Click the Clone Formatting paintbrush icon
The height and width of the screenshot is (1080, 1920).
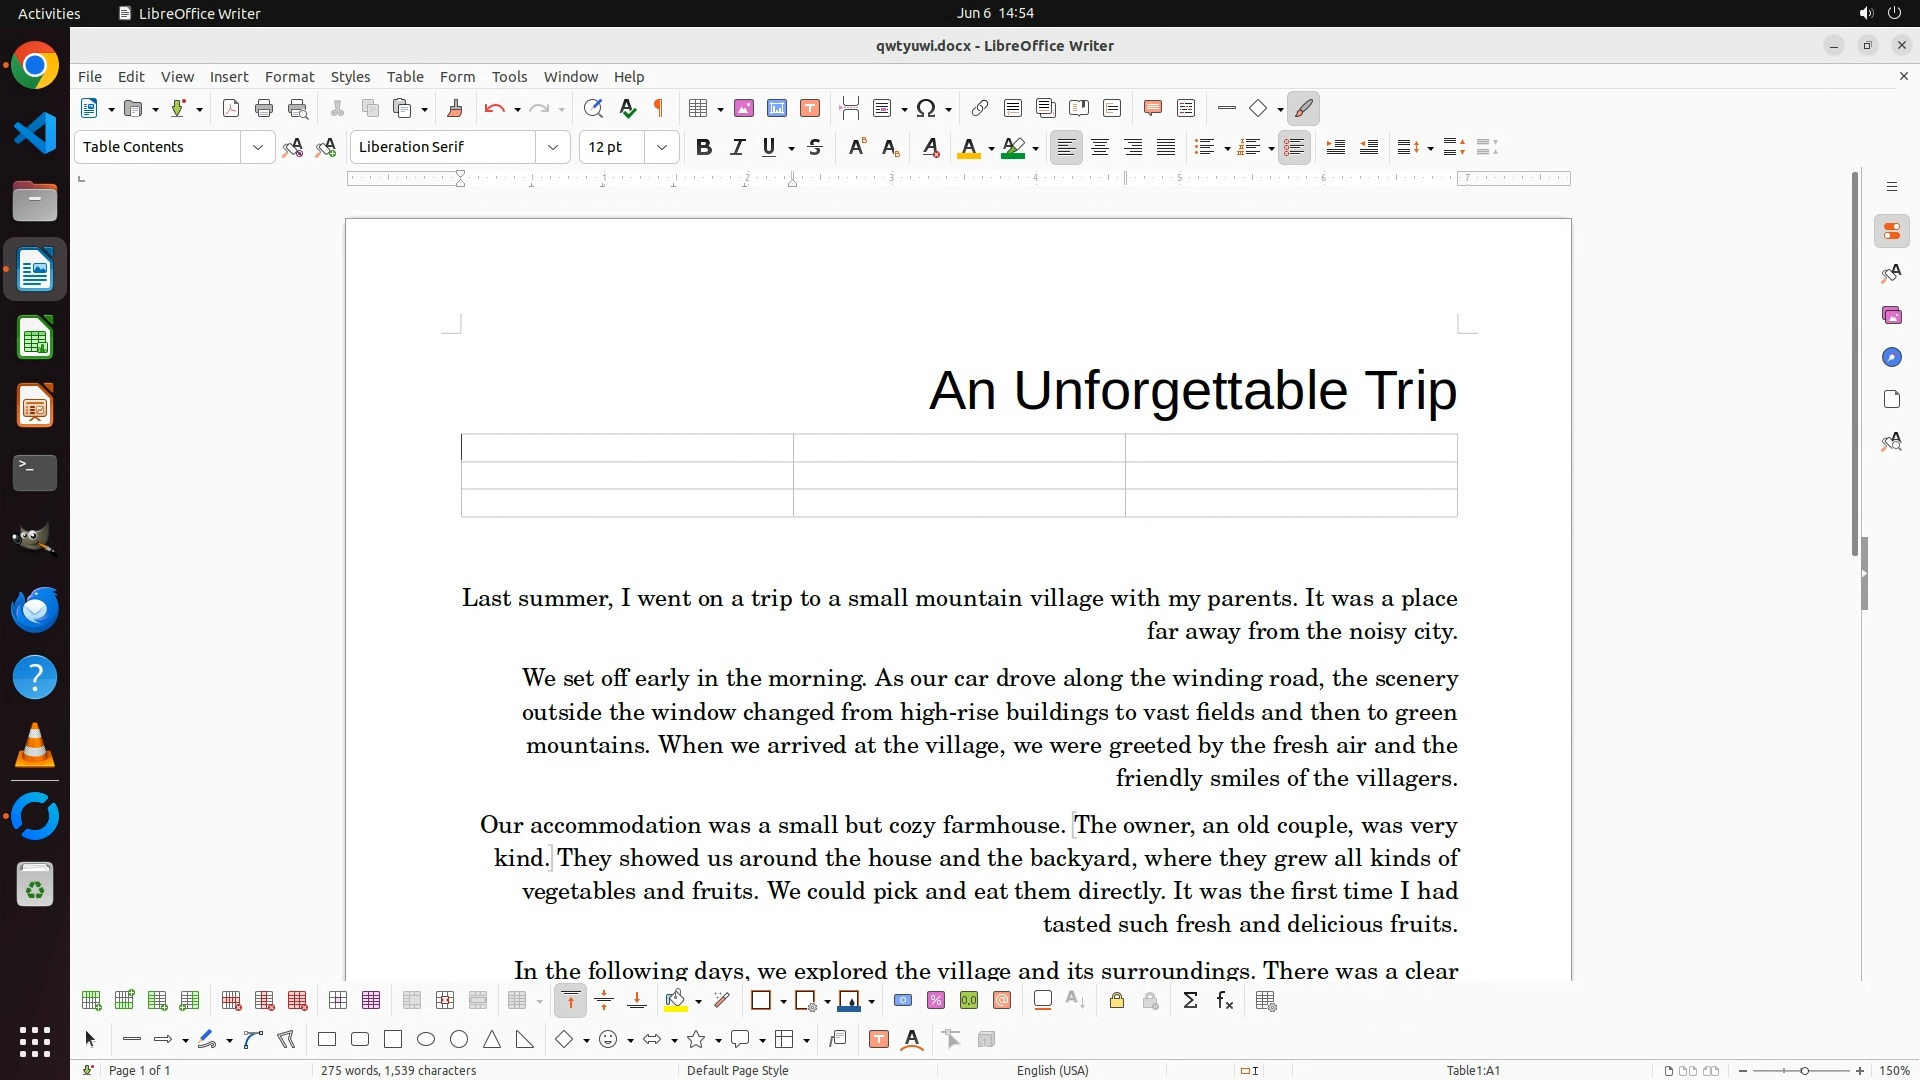click(x=455, y=108)
